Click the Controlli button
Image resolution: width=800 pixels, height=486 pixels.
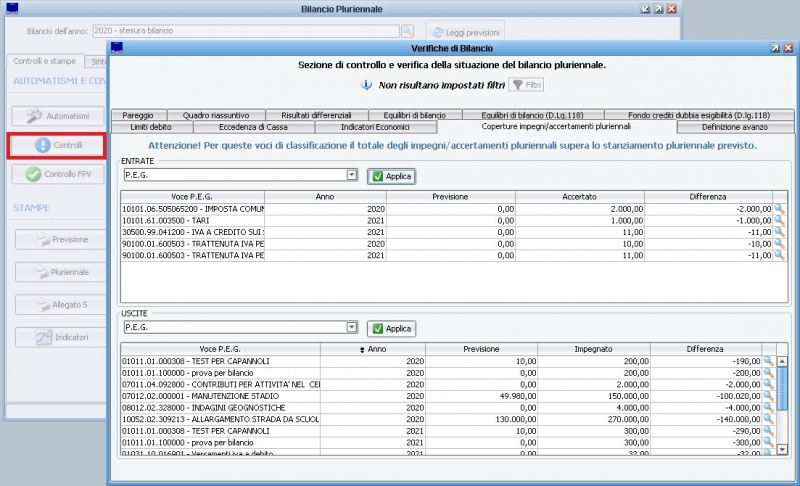point(59,145)
